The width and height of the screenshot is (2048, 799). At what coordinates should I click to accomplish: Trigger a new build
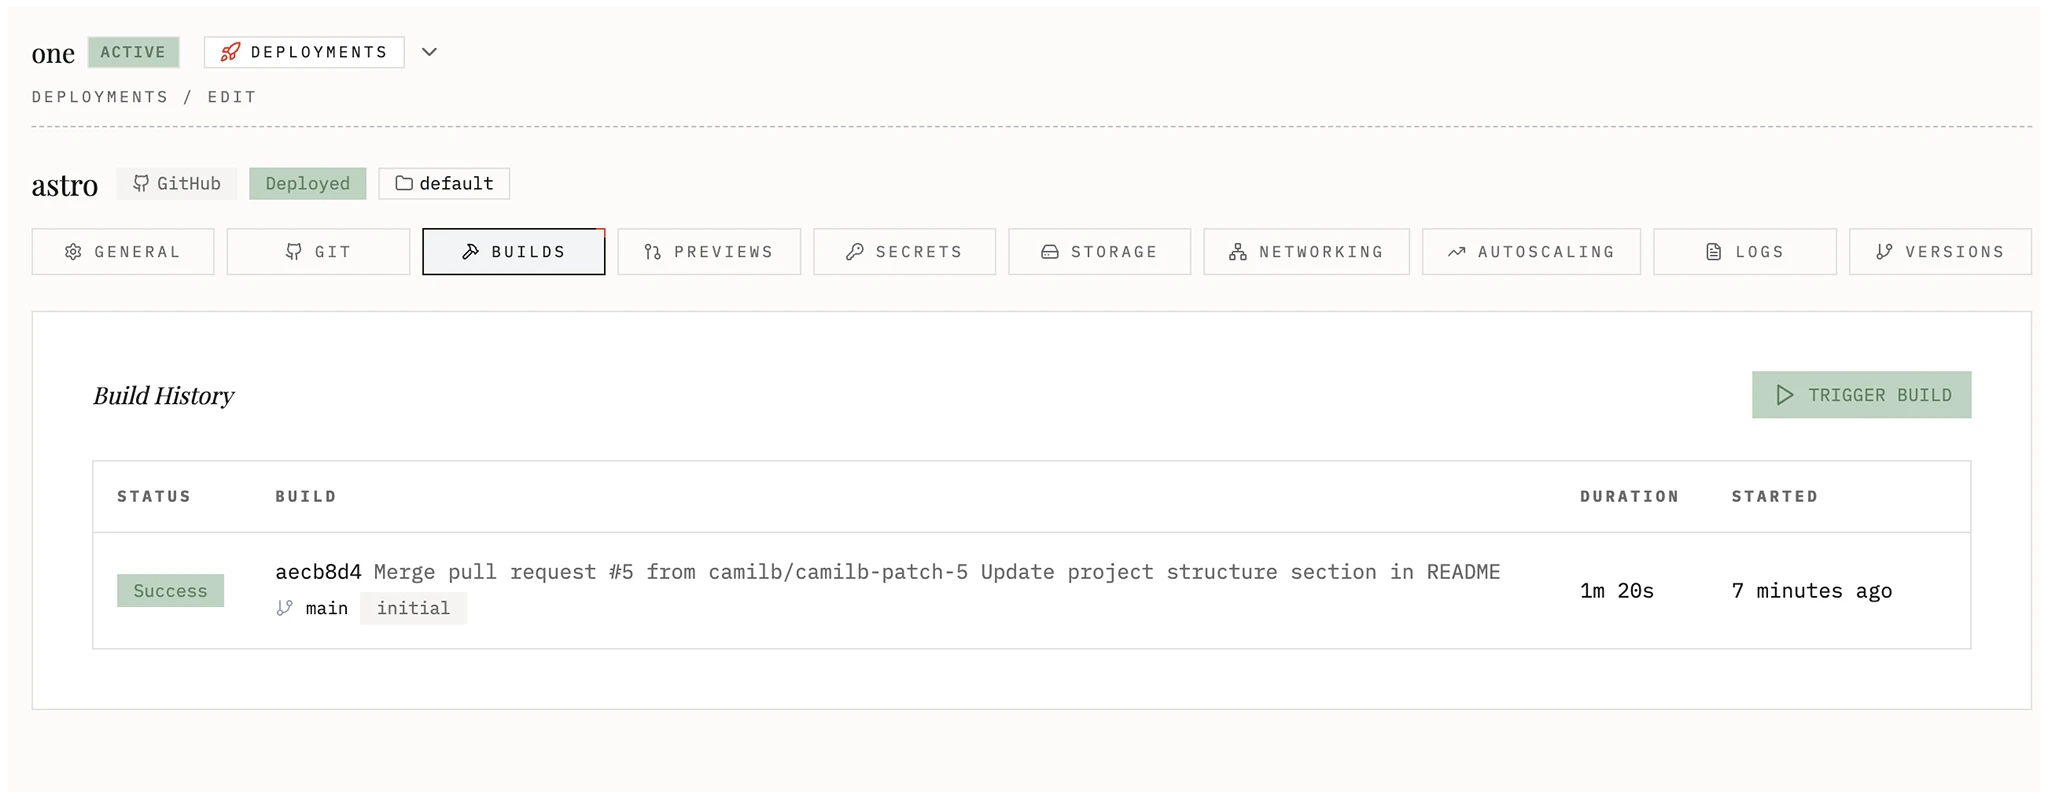[x=1861, y=394]
